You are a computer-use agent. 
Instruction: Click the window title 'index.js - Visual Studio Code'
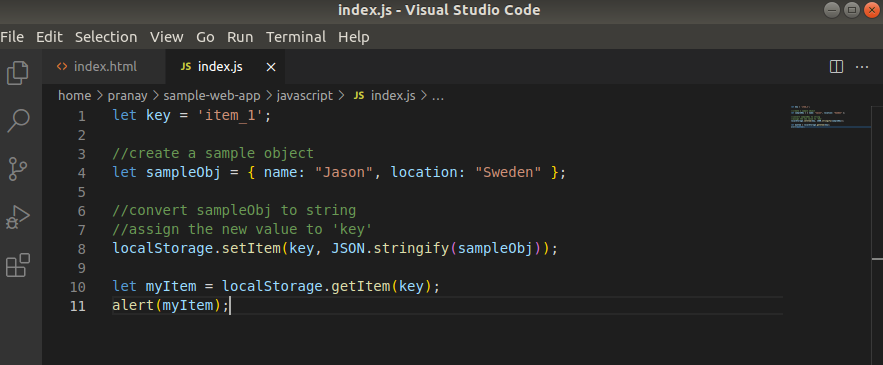click(439, 10)
